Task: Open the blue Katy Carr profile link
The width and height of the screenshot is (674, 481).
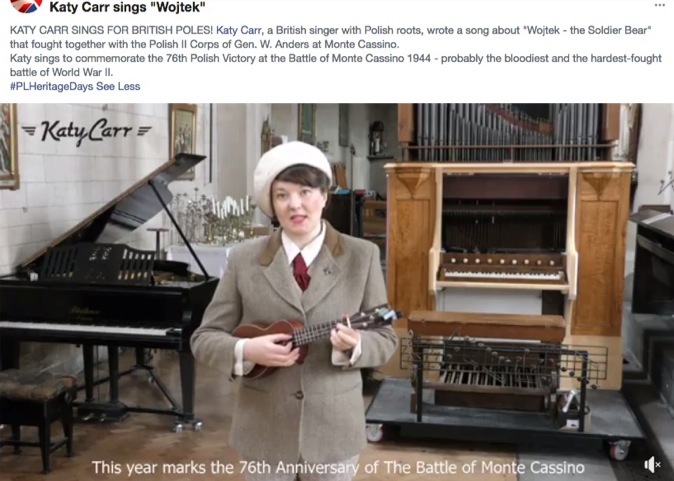Action: [x=238, y=30]
